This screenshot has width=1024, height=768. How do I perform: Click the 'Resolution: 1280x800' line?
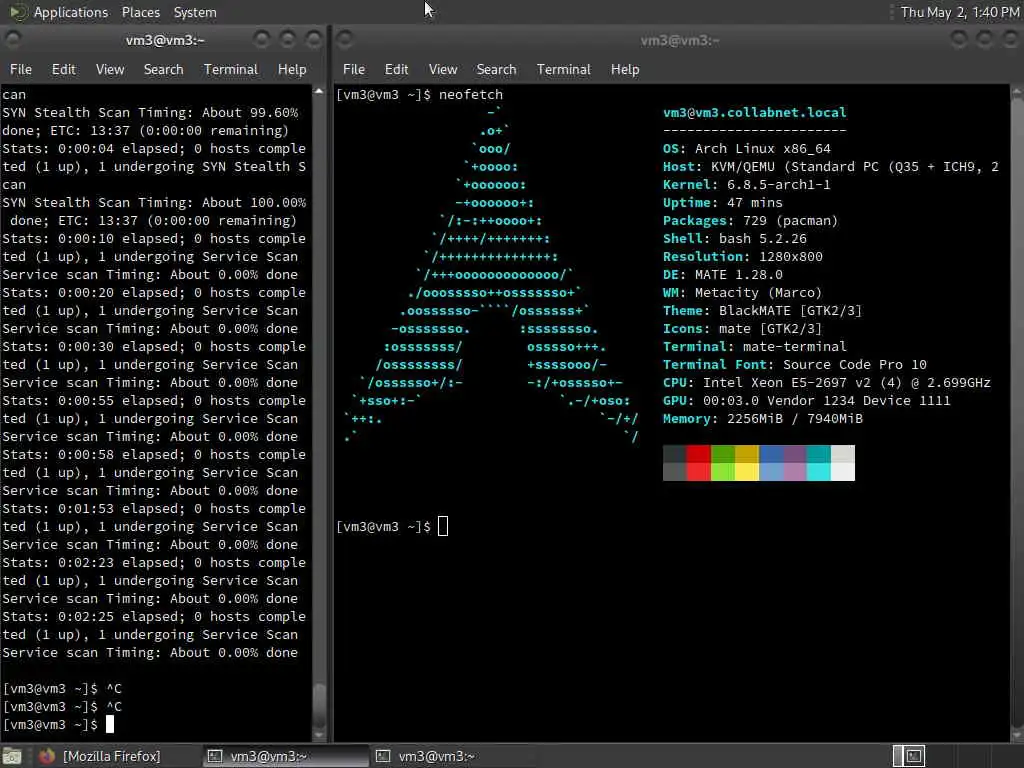[x=743, y=257]
